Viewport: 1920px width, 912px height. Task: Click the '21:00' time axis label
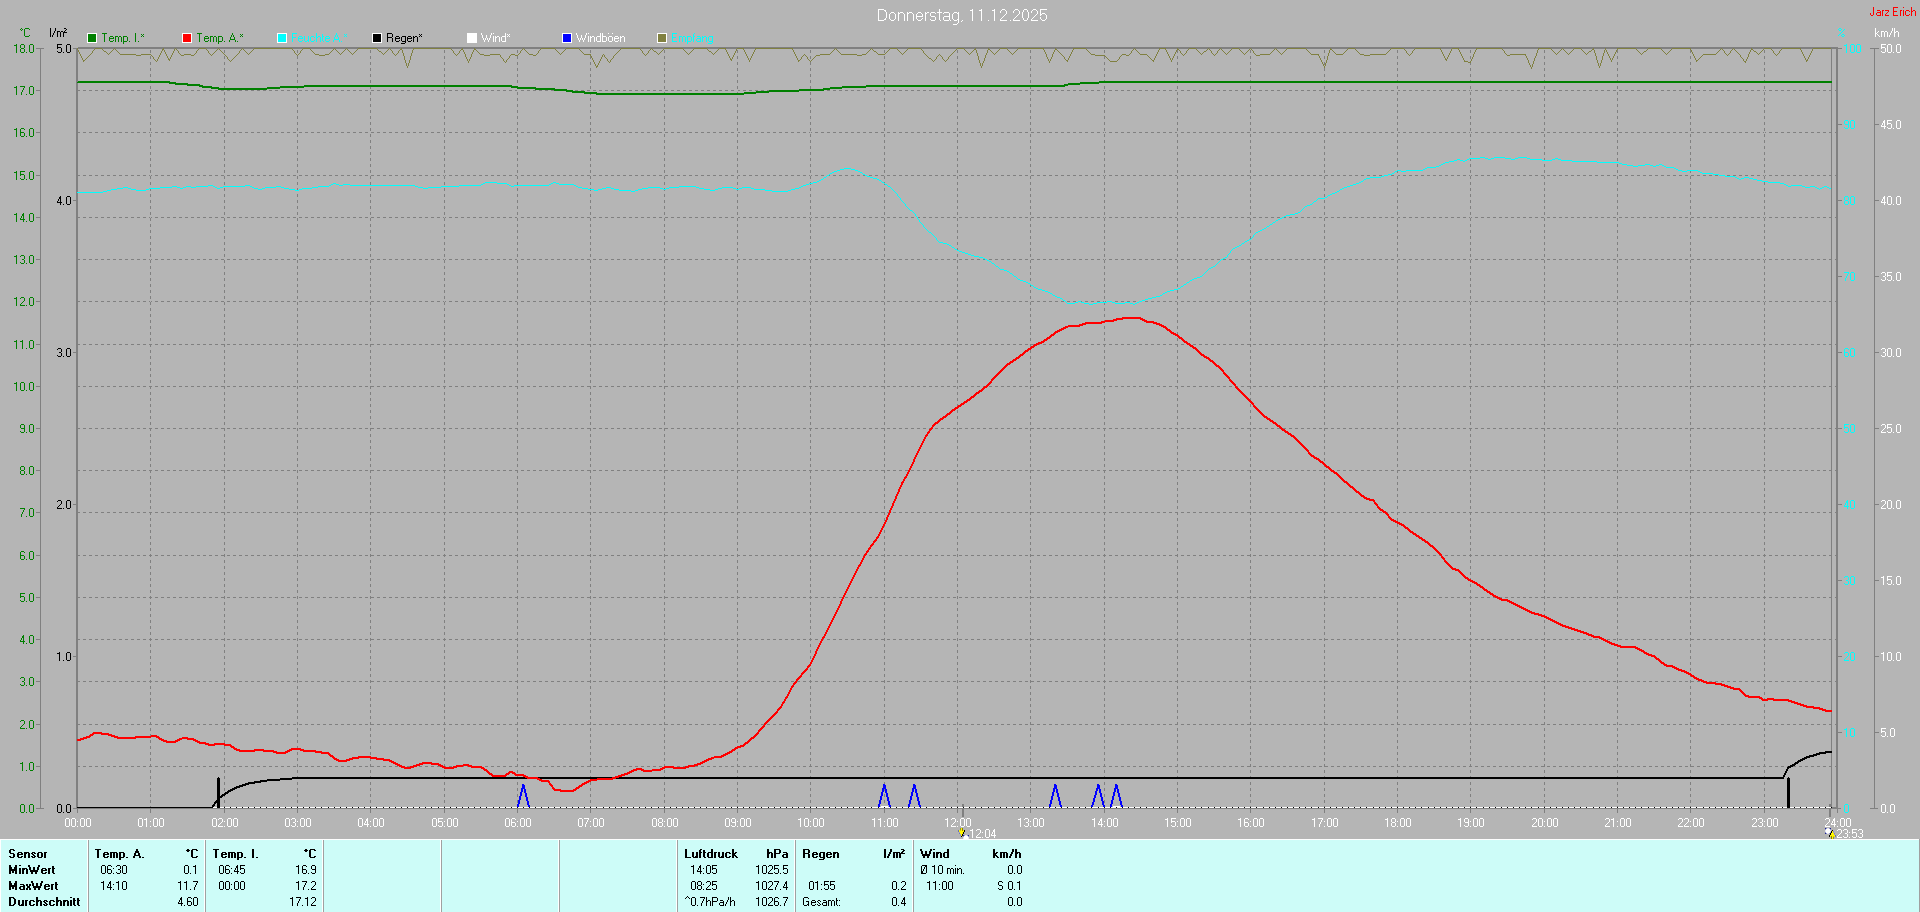tap(1618, 823)
